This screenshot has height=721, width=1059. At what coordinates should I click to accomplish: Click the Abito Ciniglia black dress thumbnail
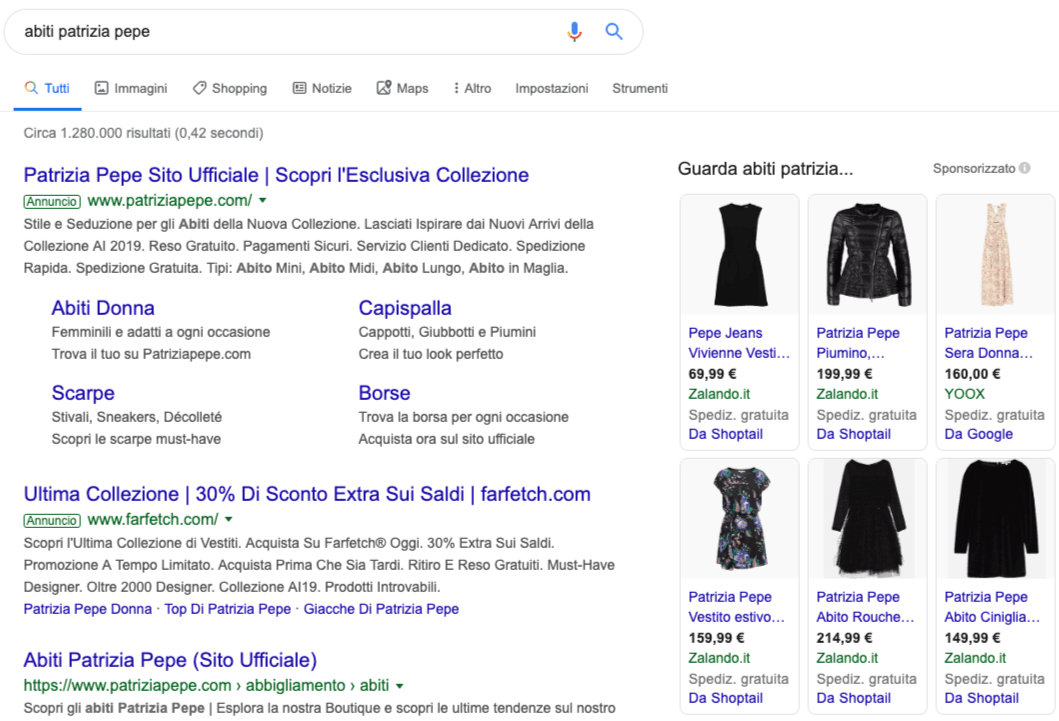click(x=996, y=519)
